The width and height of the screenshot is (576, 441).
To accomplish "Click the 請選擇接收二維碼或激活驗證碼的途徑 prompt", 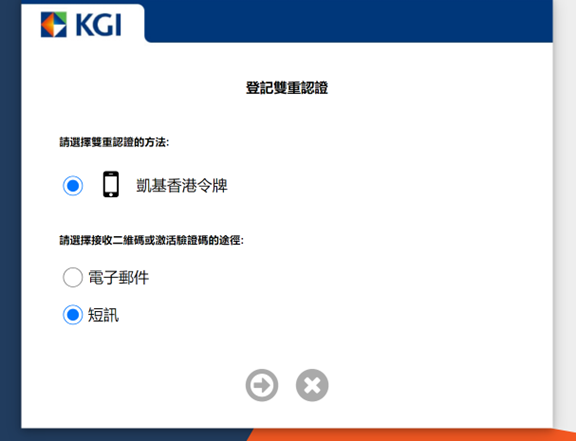I will [x=151, y=241].
